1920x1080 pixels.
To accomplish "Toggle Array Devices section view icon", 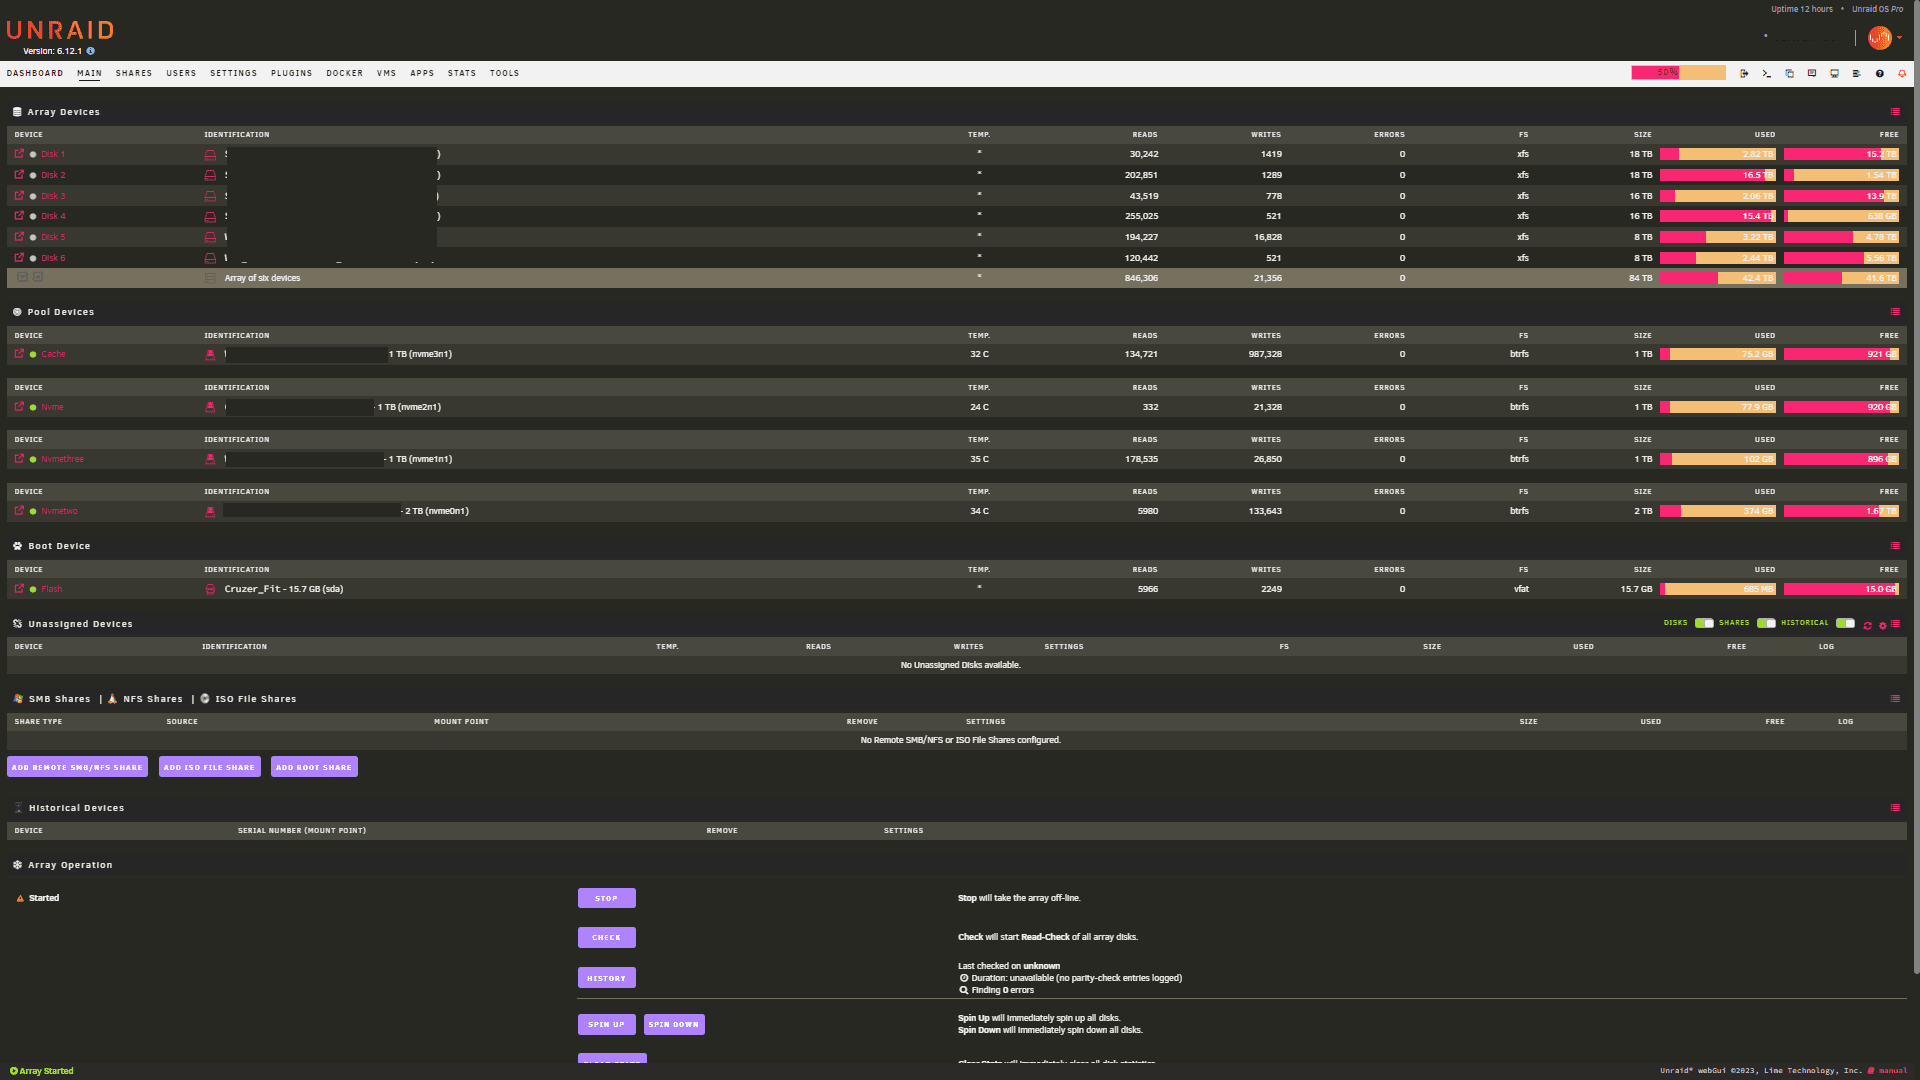I will (x=1895, y=112).
